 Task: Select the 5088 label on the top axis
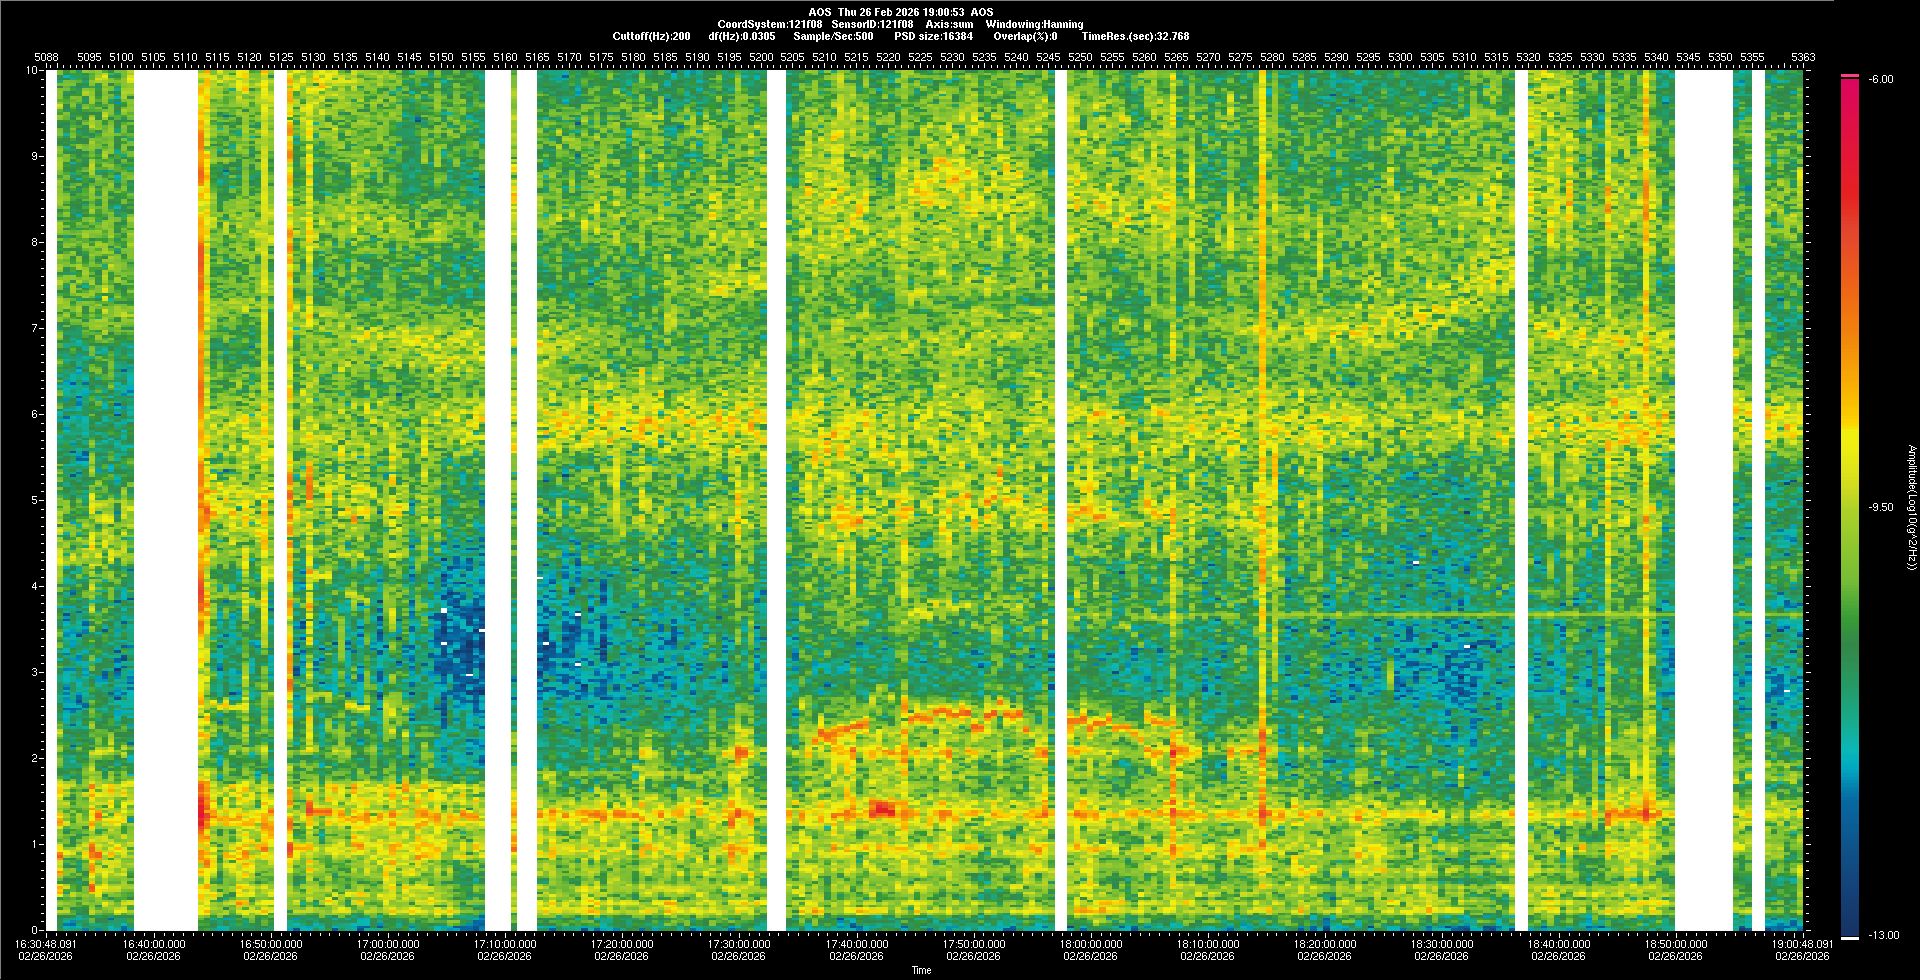(x=46, y=58)
